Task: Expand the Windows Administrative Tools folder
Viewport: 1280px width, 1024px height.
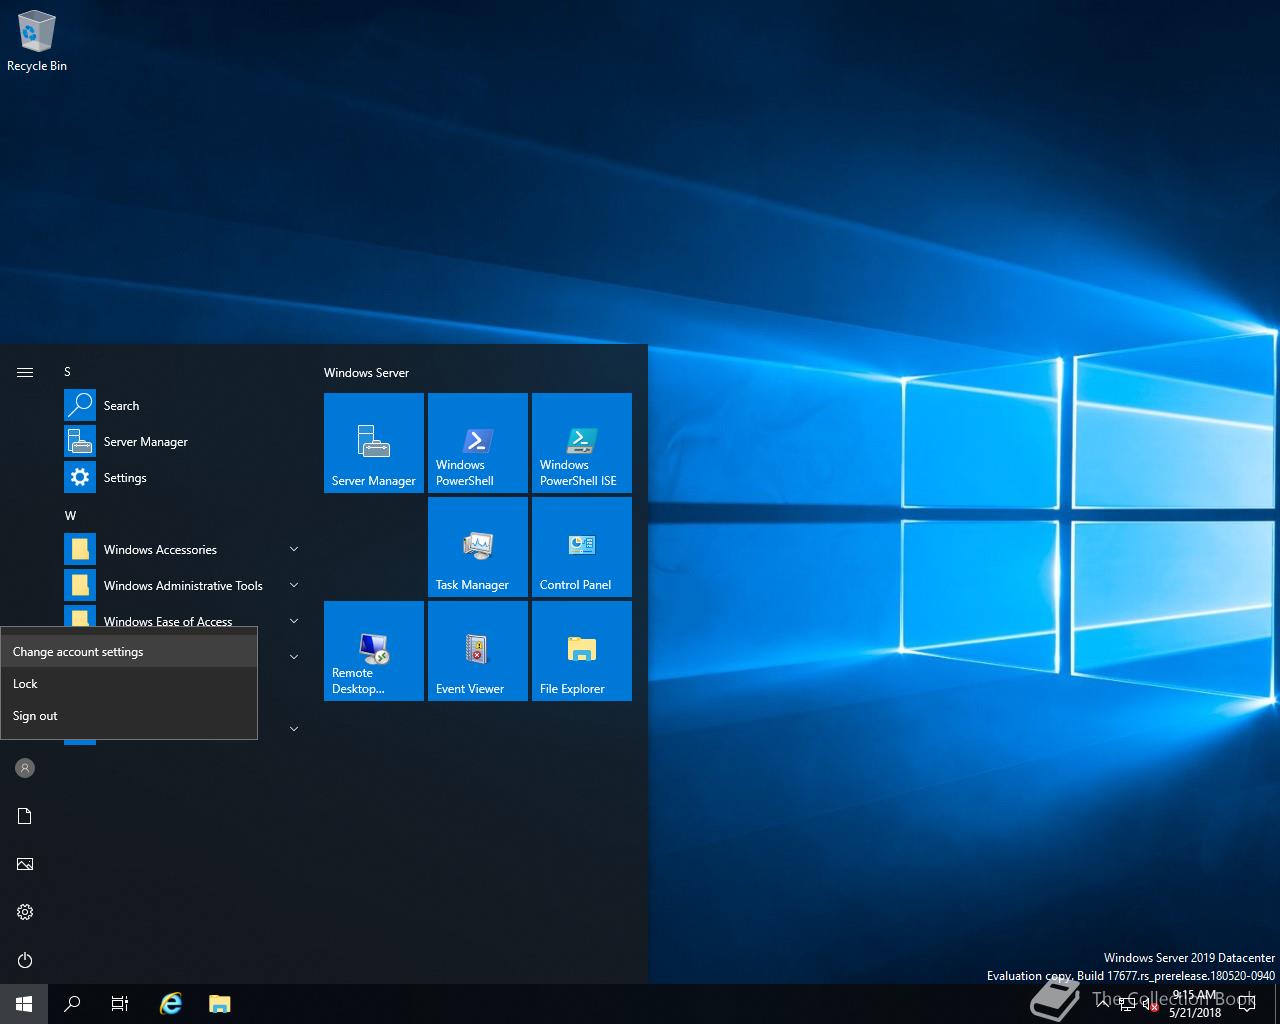Action: pyautogui.click(x=183, y=585)
